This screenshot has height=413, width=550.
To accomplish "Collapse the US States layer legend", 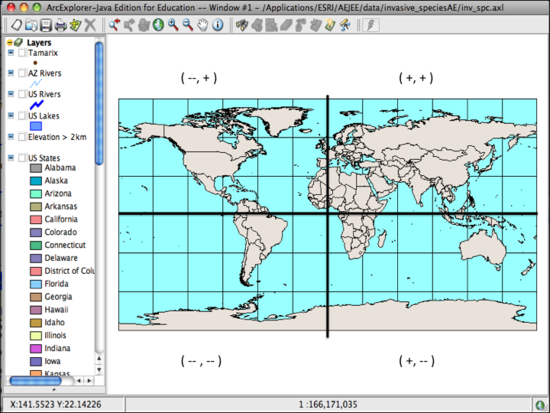I will pyautogui.click(x=11, y=158).
